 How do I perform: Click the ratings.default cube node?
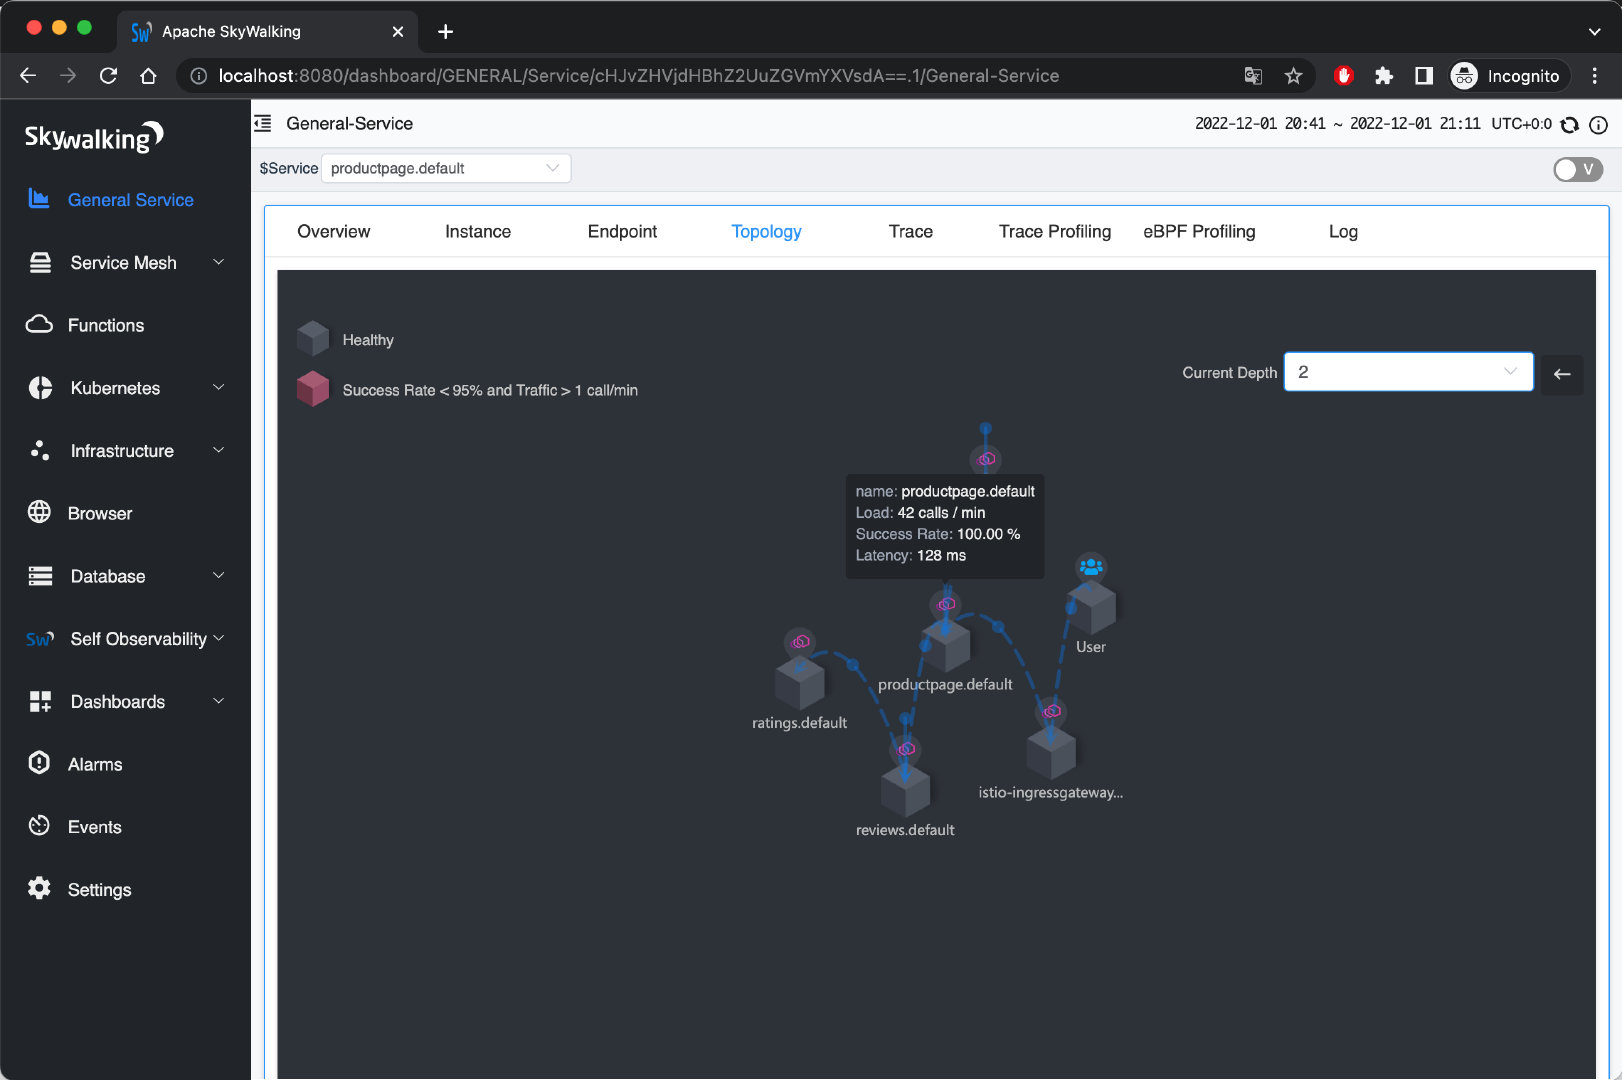(x=799, y=684)
